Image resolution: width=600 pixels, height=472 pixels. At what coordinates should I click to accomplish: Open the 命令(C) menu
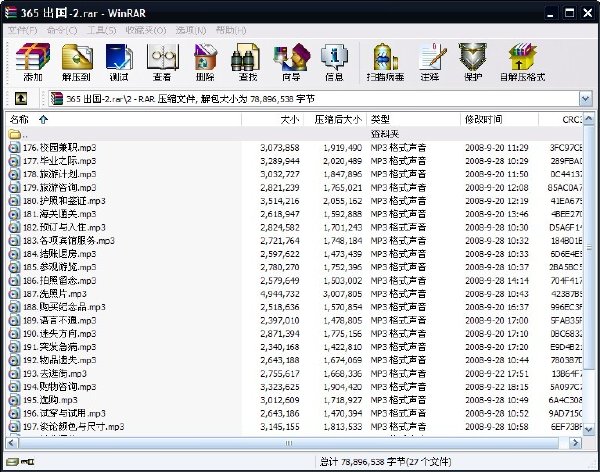point(62,30)
